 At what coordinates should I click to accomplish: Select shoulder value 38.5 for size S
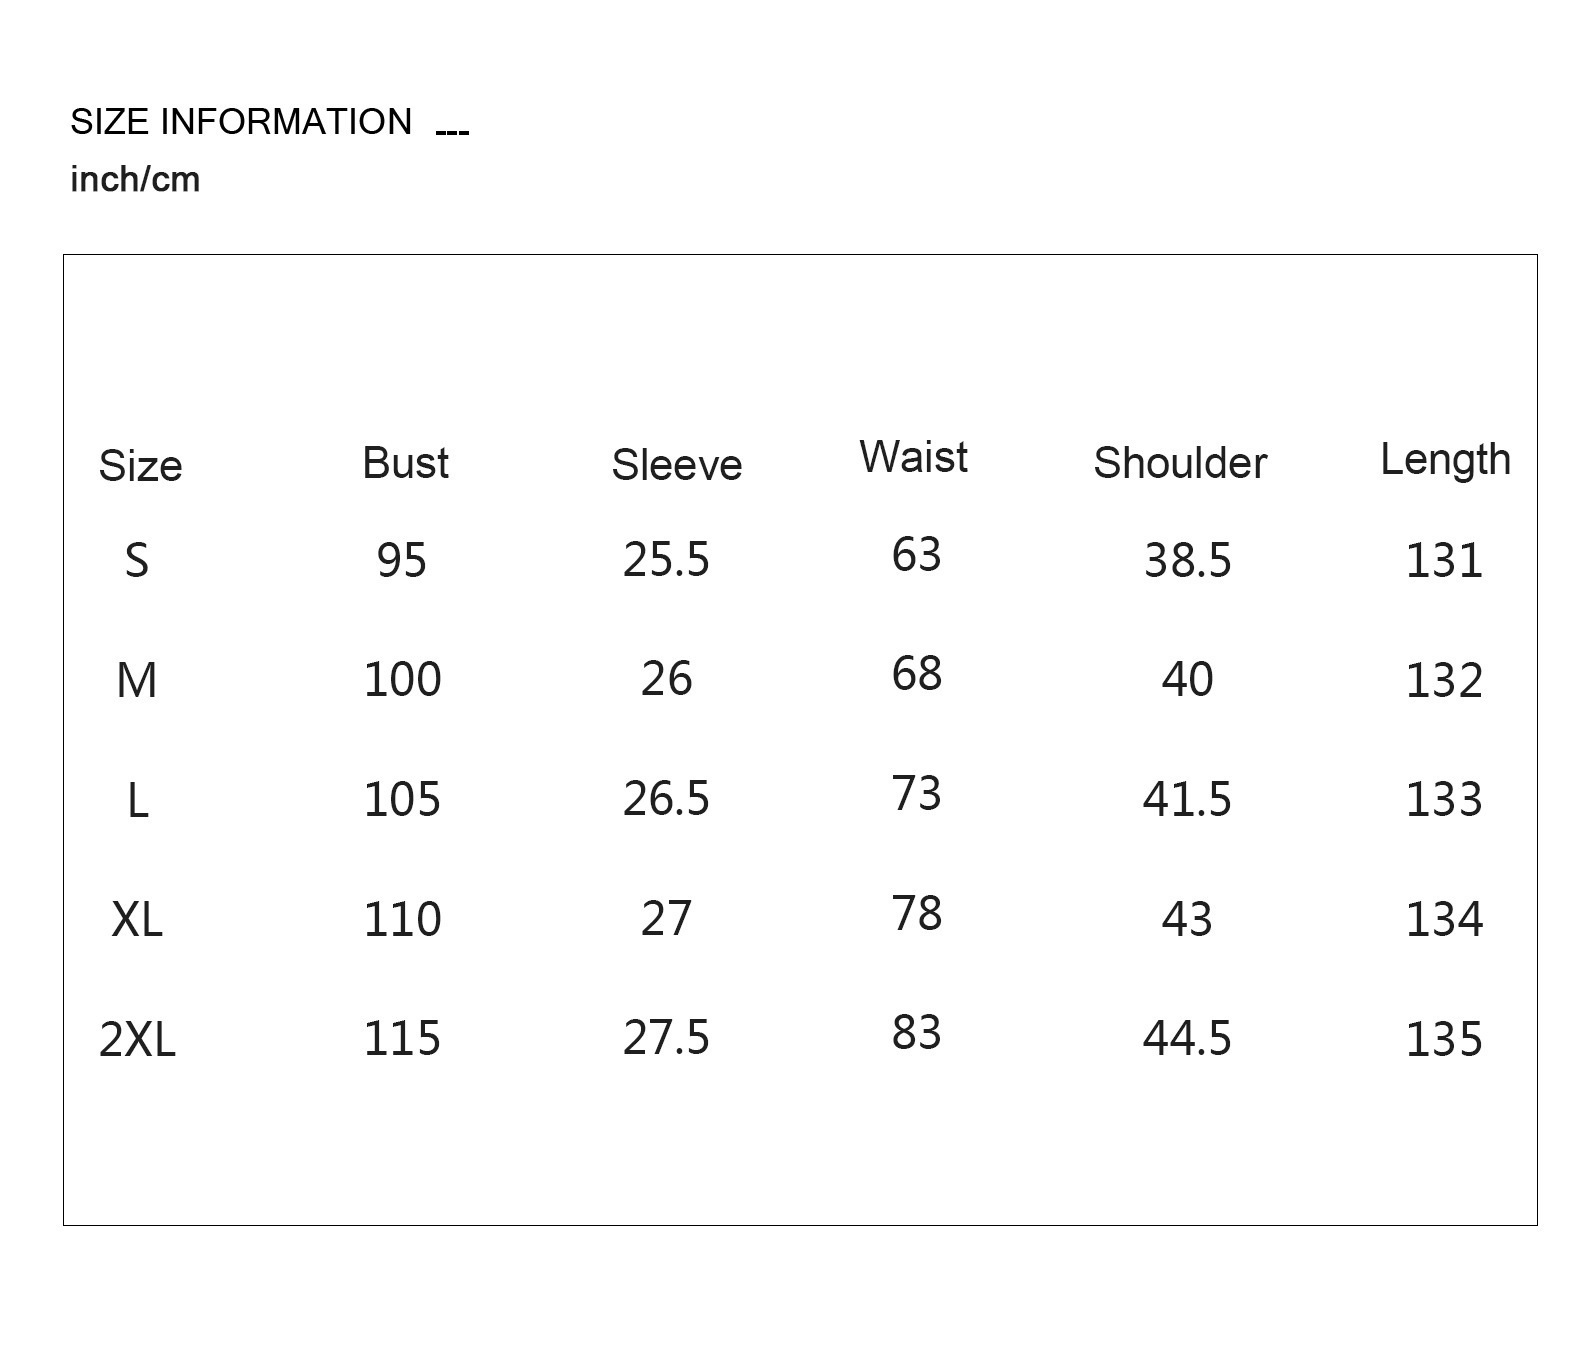[1187, 560]
